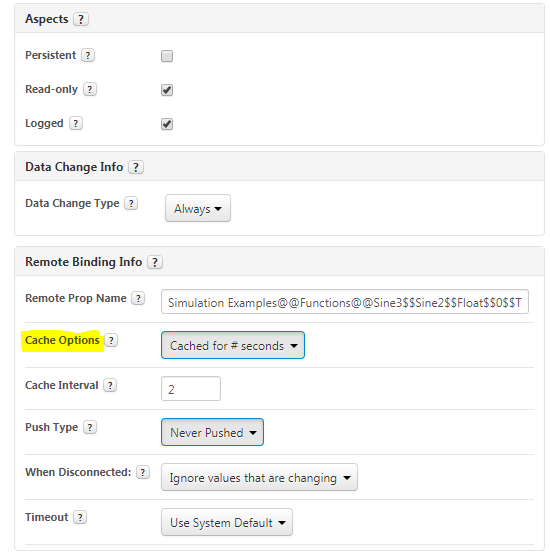This screenshot has width=550, height=557.
Task: Click the Remote Prop Name text field
Action: pyautogui.click(x=345, y=302)
